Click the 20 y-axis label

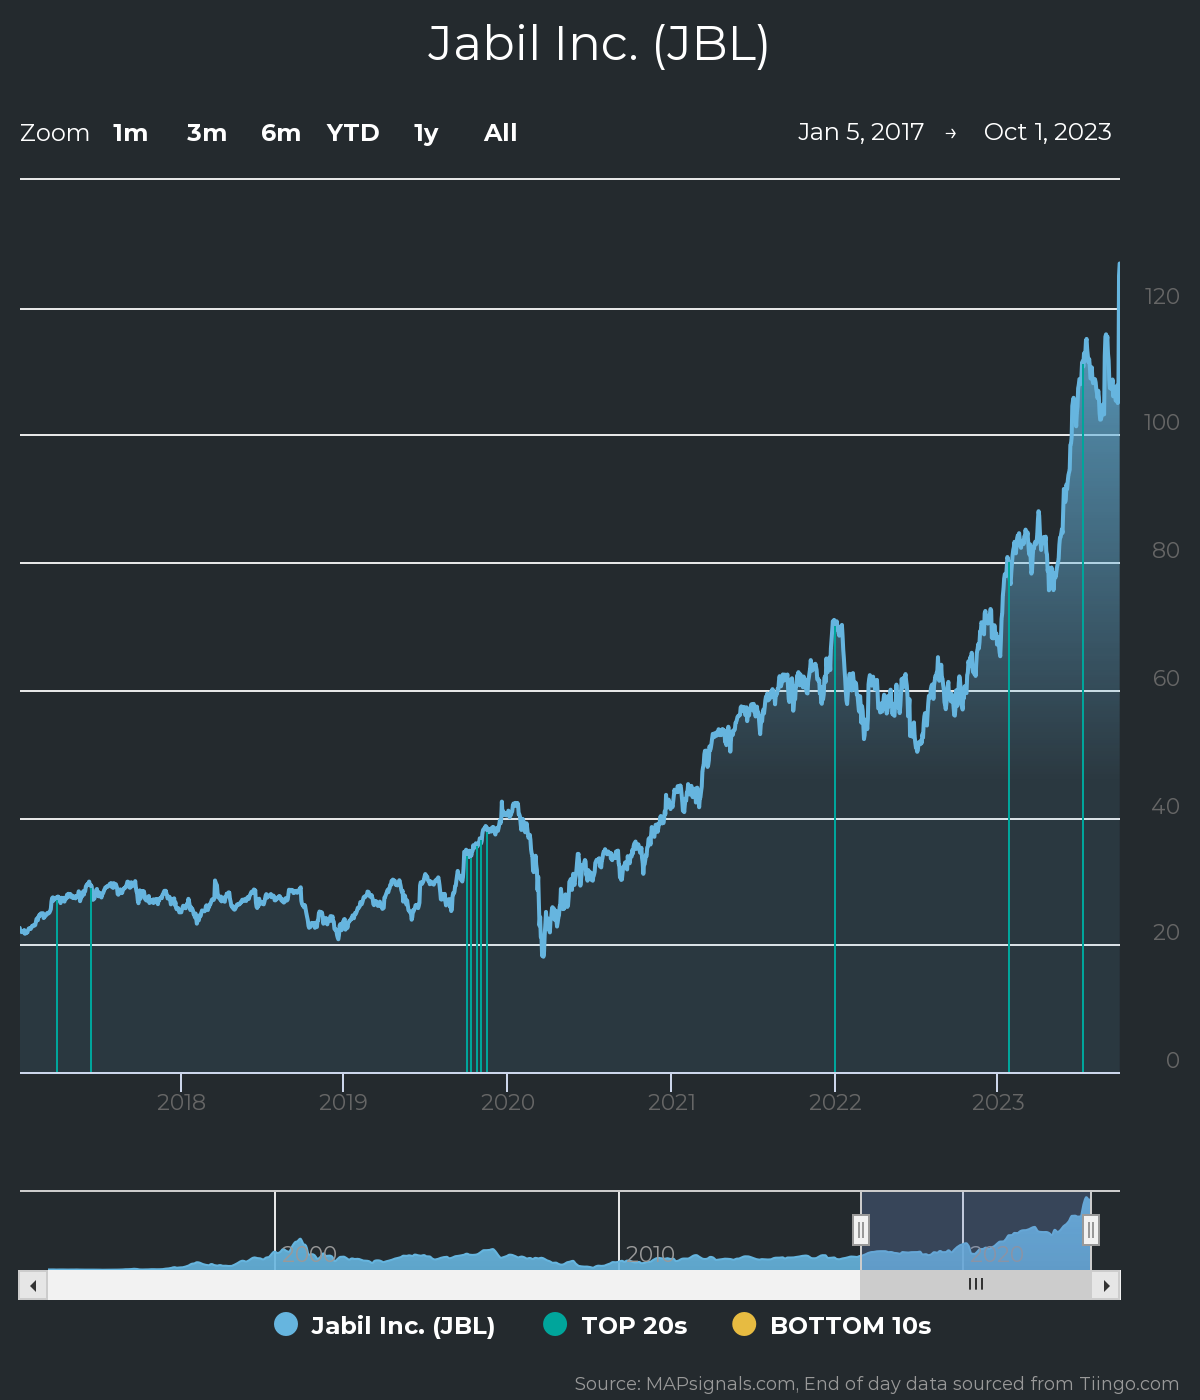(x=1166, y=932)
